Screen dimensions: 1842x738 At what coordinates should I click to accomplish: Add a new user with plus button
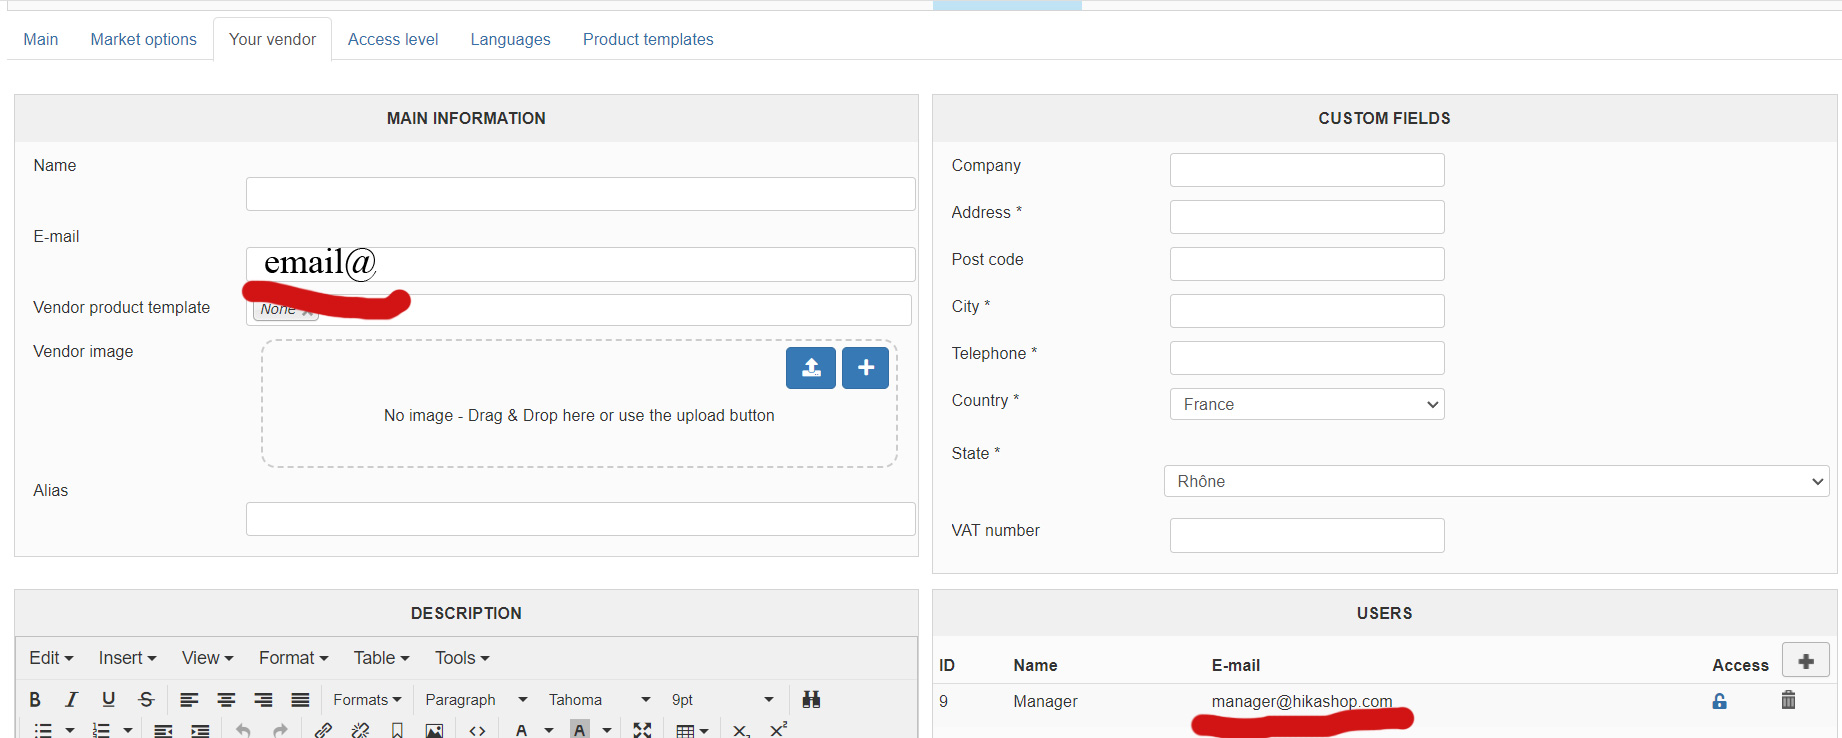1805,661
